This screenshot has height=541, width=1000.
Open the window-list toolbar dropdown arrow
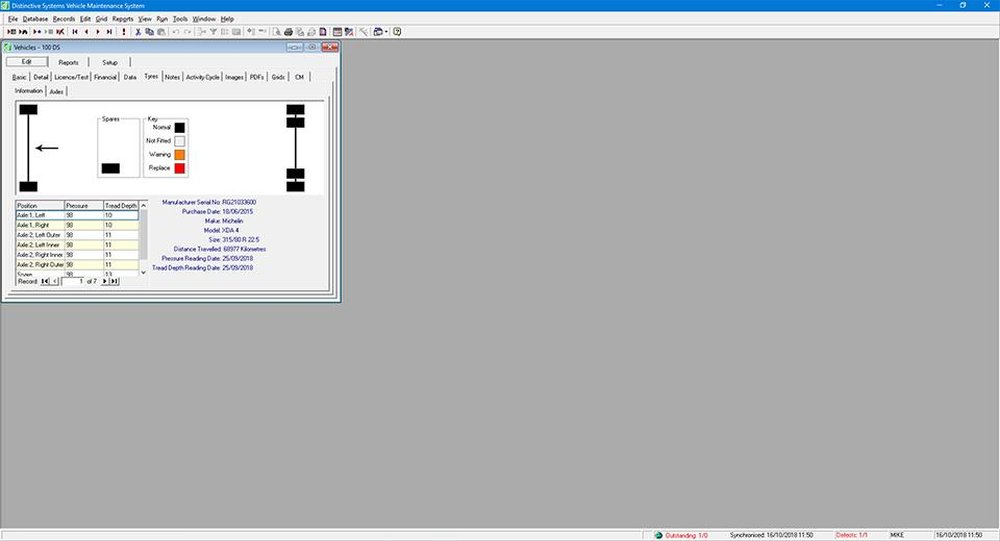click(386, 32)
